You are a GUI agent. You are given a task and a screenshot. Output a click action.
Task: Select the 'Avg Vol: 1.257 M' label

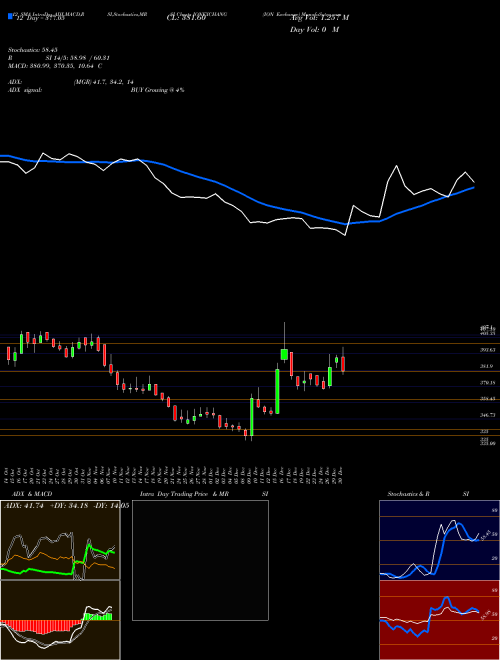319,18
